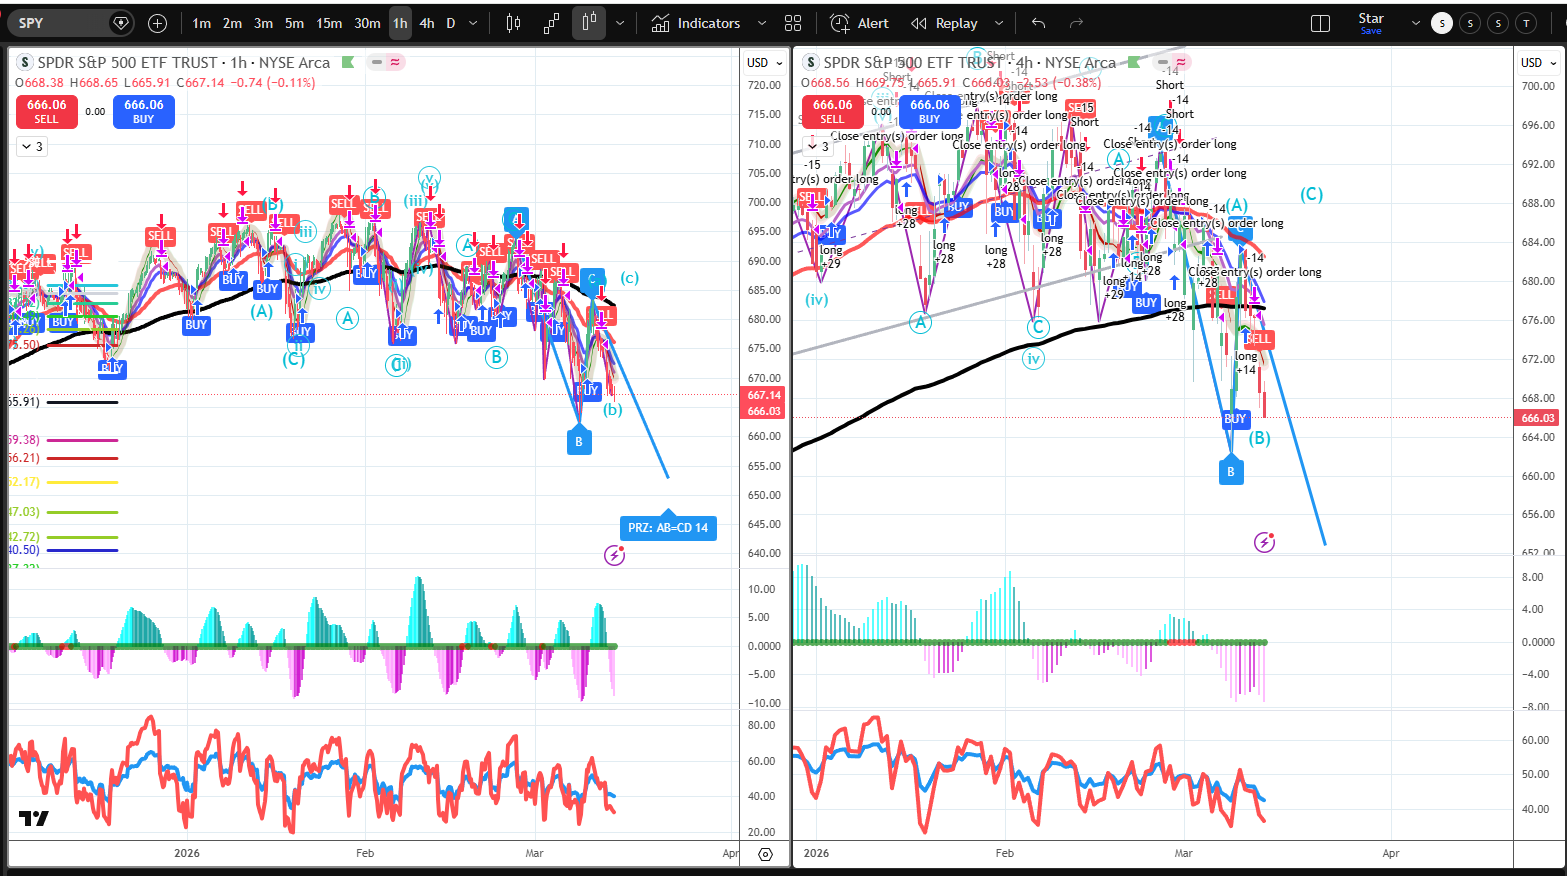Create an Alert
Viewport: 1567px width, 876px height.
[860, 23]
